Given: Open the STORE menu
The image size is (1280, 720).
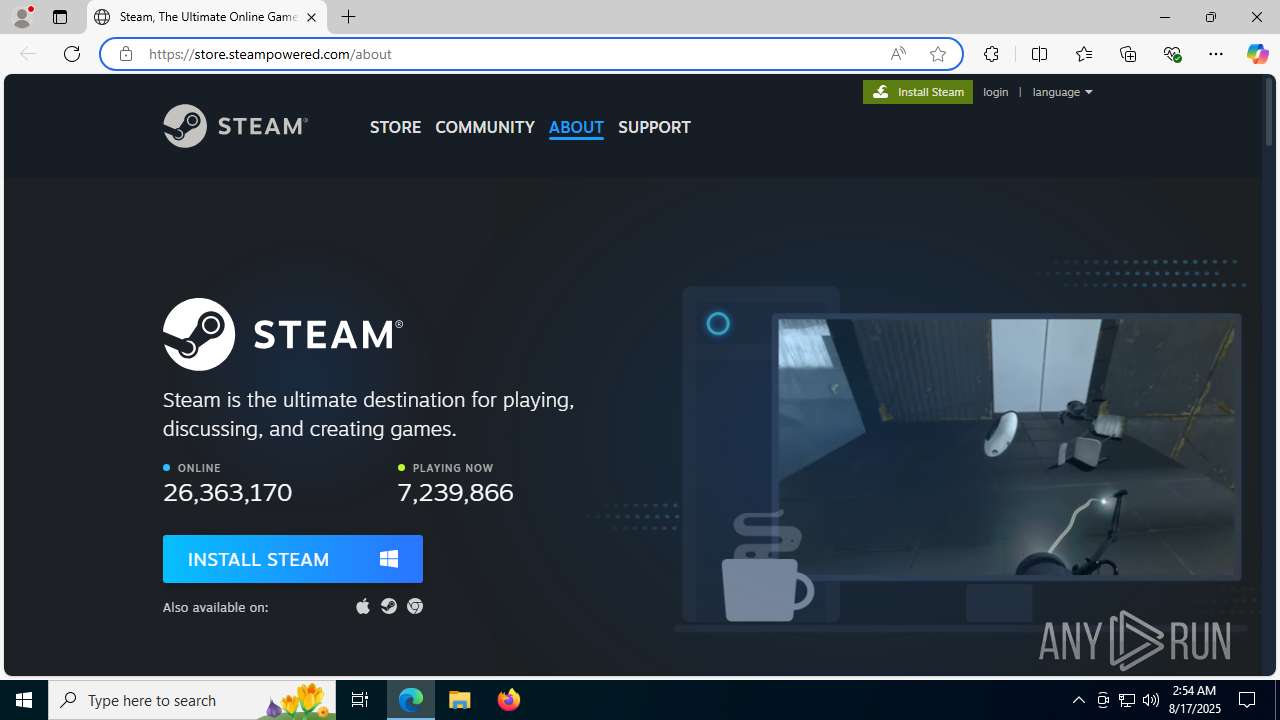Looking at the screenshot, I should [395, 127].
